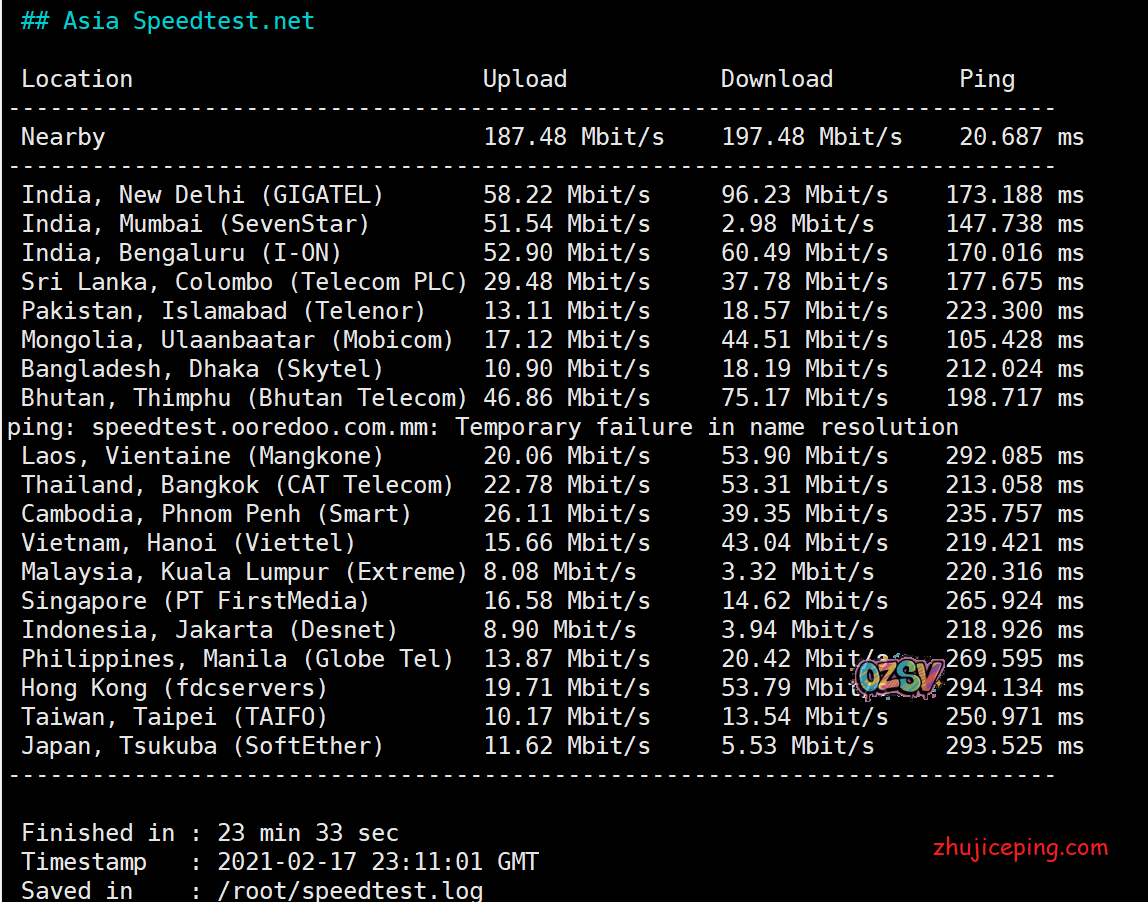The width and height of the screenshot is (1148, 902).
Task: Click the /root/speedtest.log file path
Action: click(x=350, y=890)
